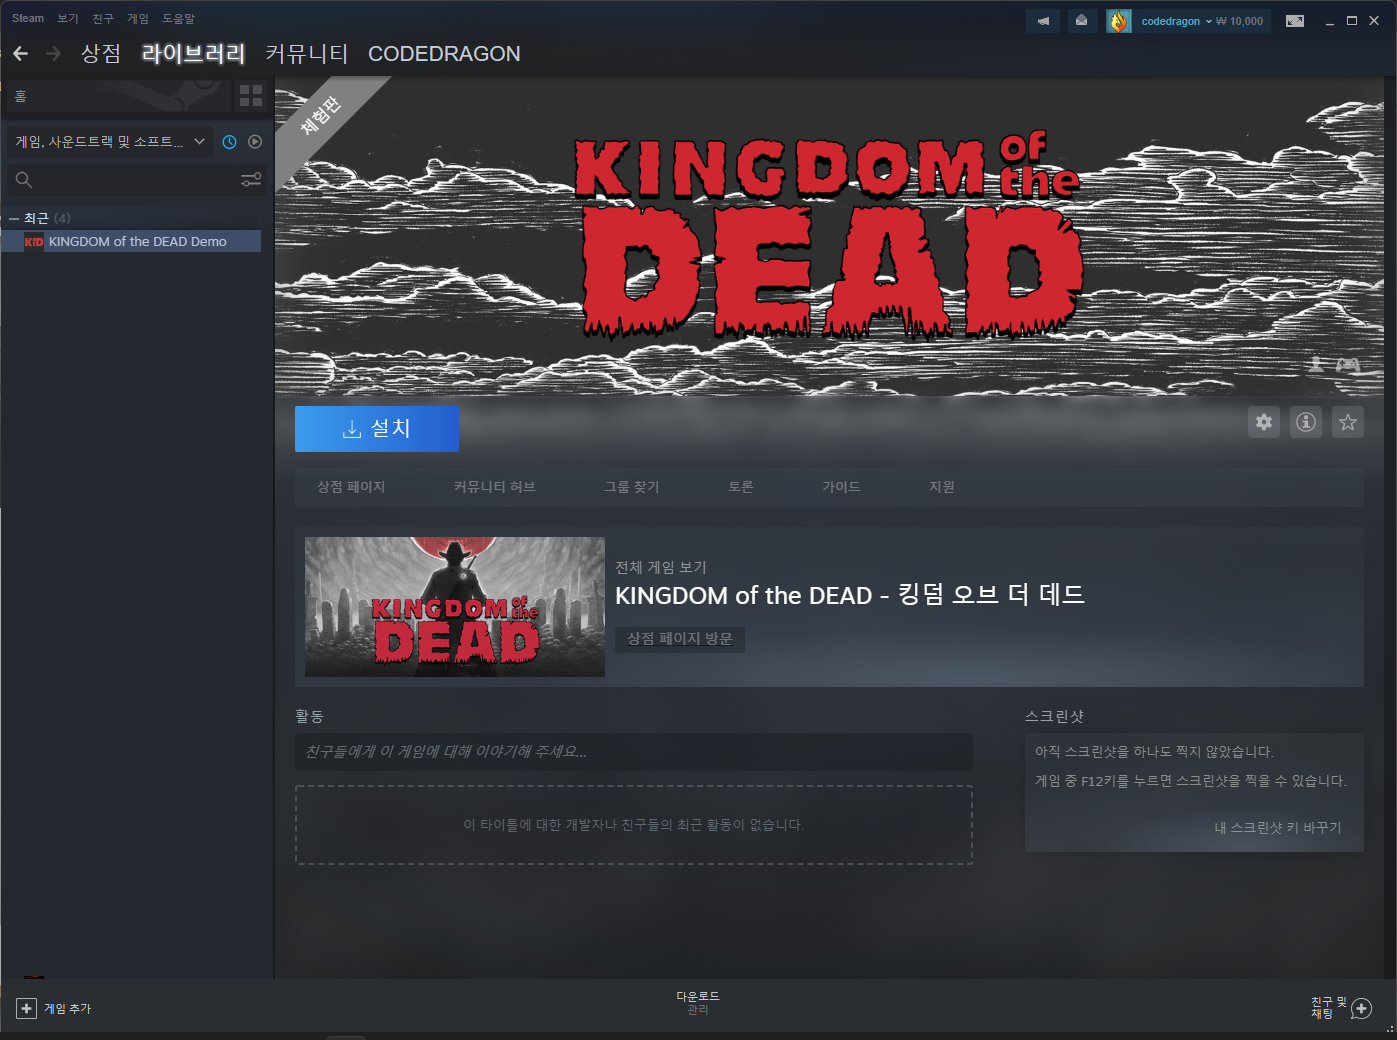
Task: Click the single-player icon on banner
Action: click(1317, 365)
